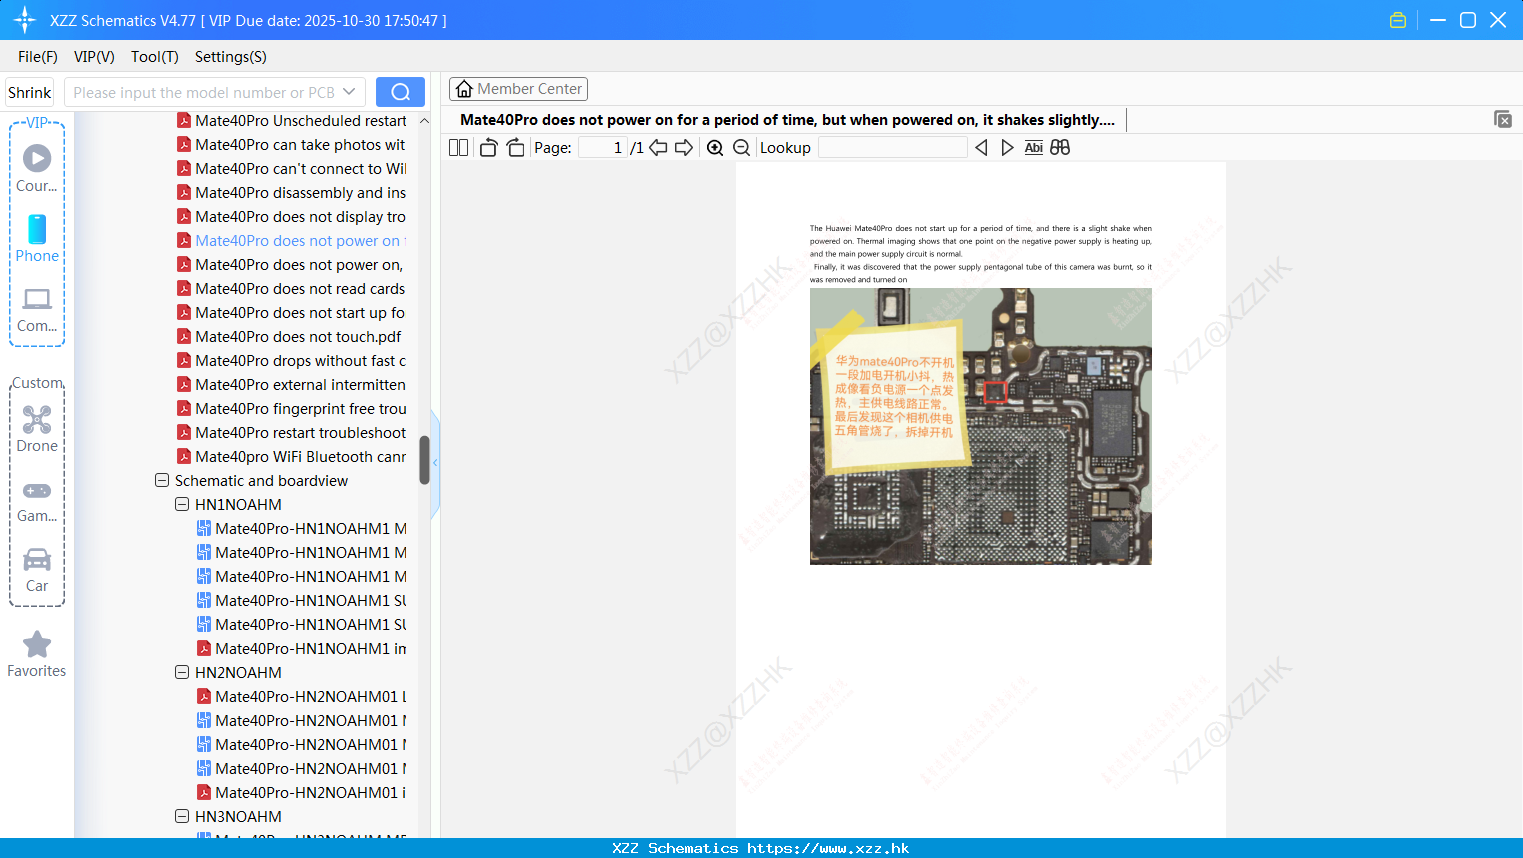Zoom out of the document
This screenshot has height=858, width=1523.
(x=741, y=147)
